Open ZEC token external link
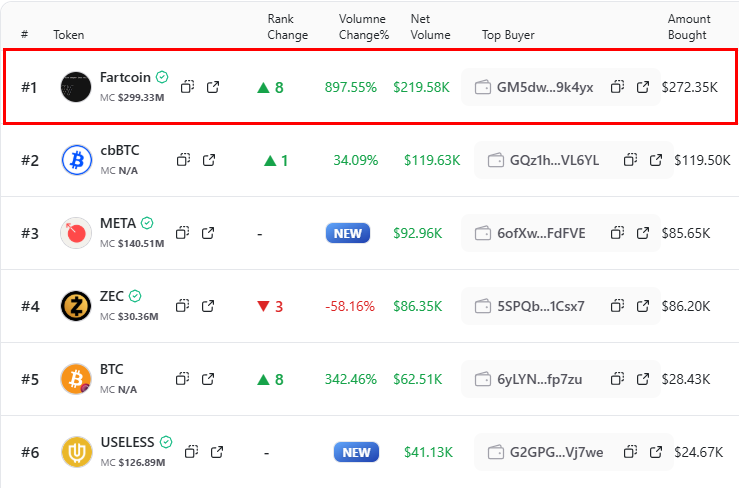This screenshot has height=488, width=739. (x=208, y=306)
